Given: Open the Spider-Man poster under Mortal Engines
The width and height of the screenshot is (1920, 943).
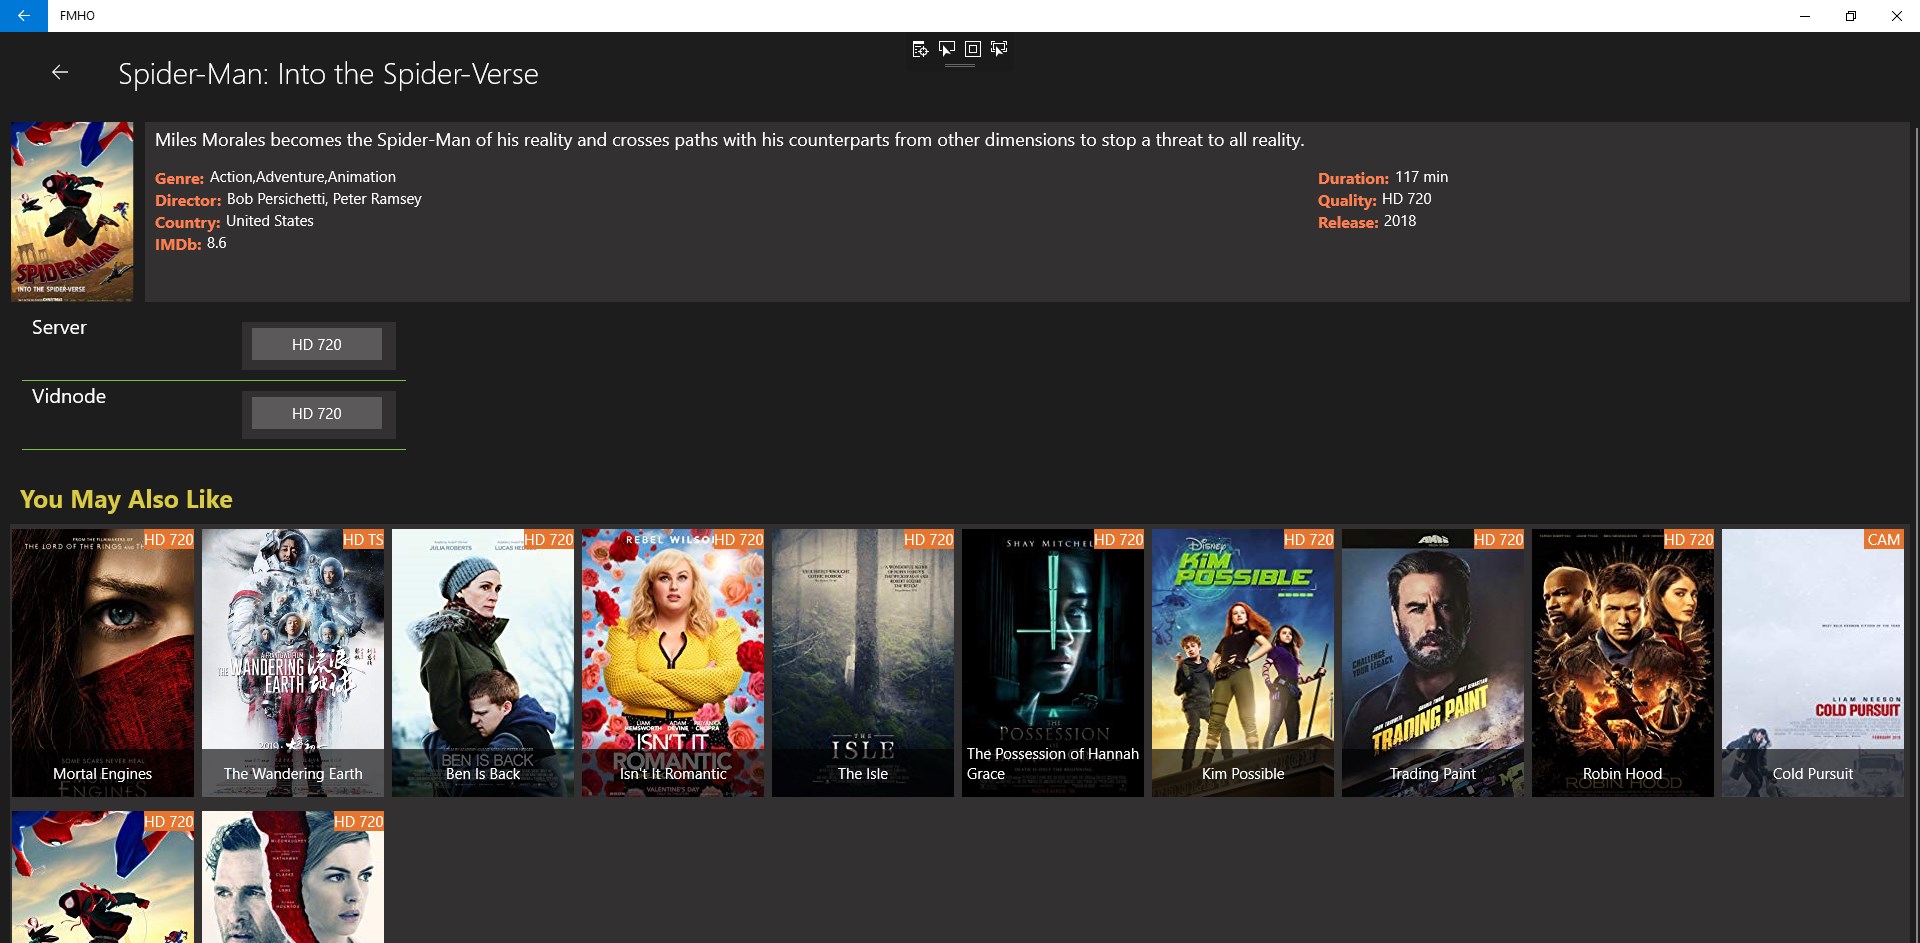Looking at the screenshot, I should [103, 877].
